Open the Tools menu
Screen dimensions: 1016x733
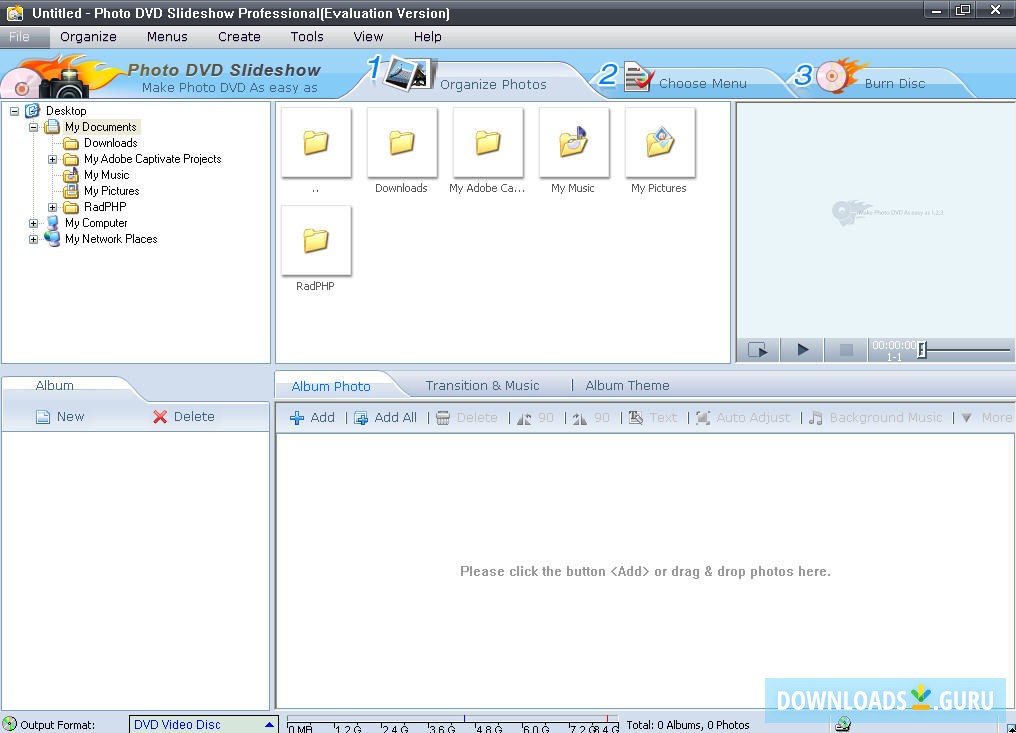click(x=307, y=37)
